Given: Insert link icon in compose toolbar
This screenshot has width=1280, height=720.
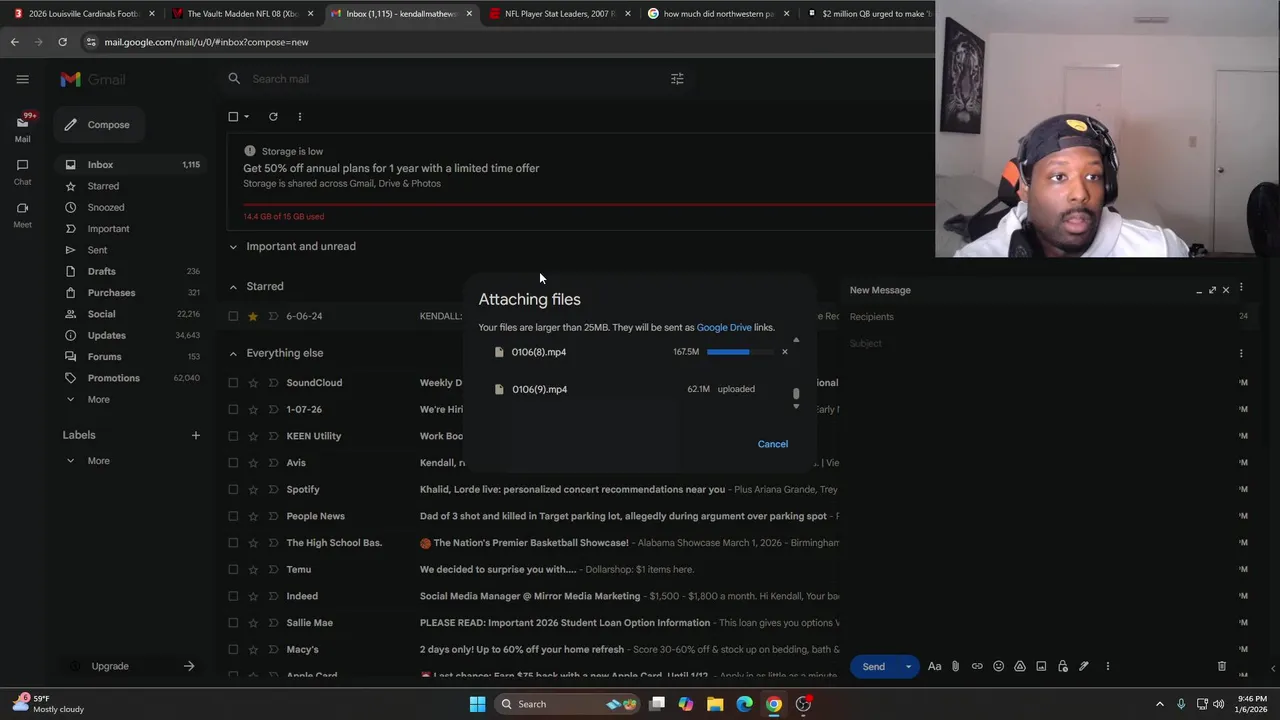Looking at the screenshot, I should pyautogui.click(x=977, y=667).
